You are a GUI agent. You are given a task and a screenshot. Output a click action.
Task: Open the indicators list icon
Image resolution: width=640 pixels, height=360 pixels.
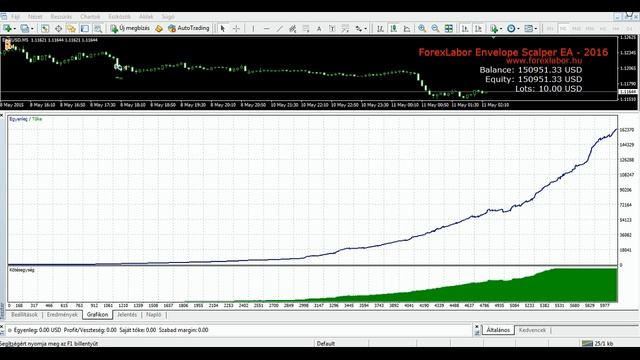[494, 28]
